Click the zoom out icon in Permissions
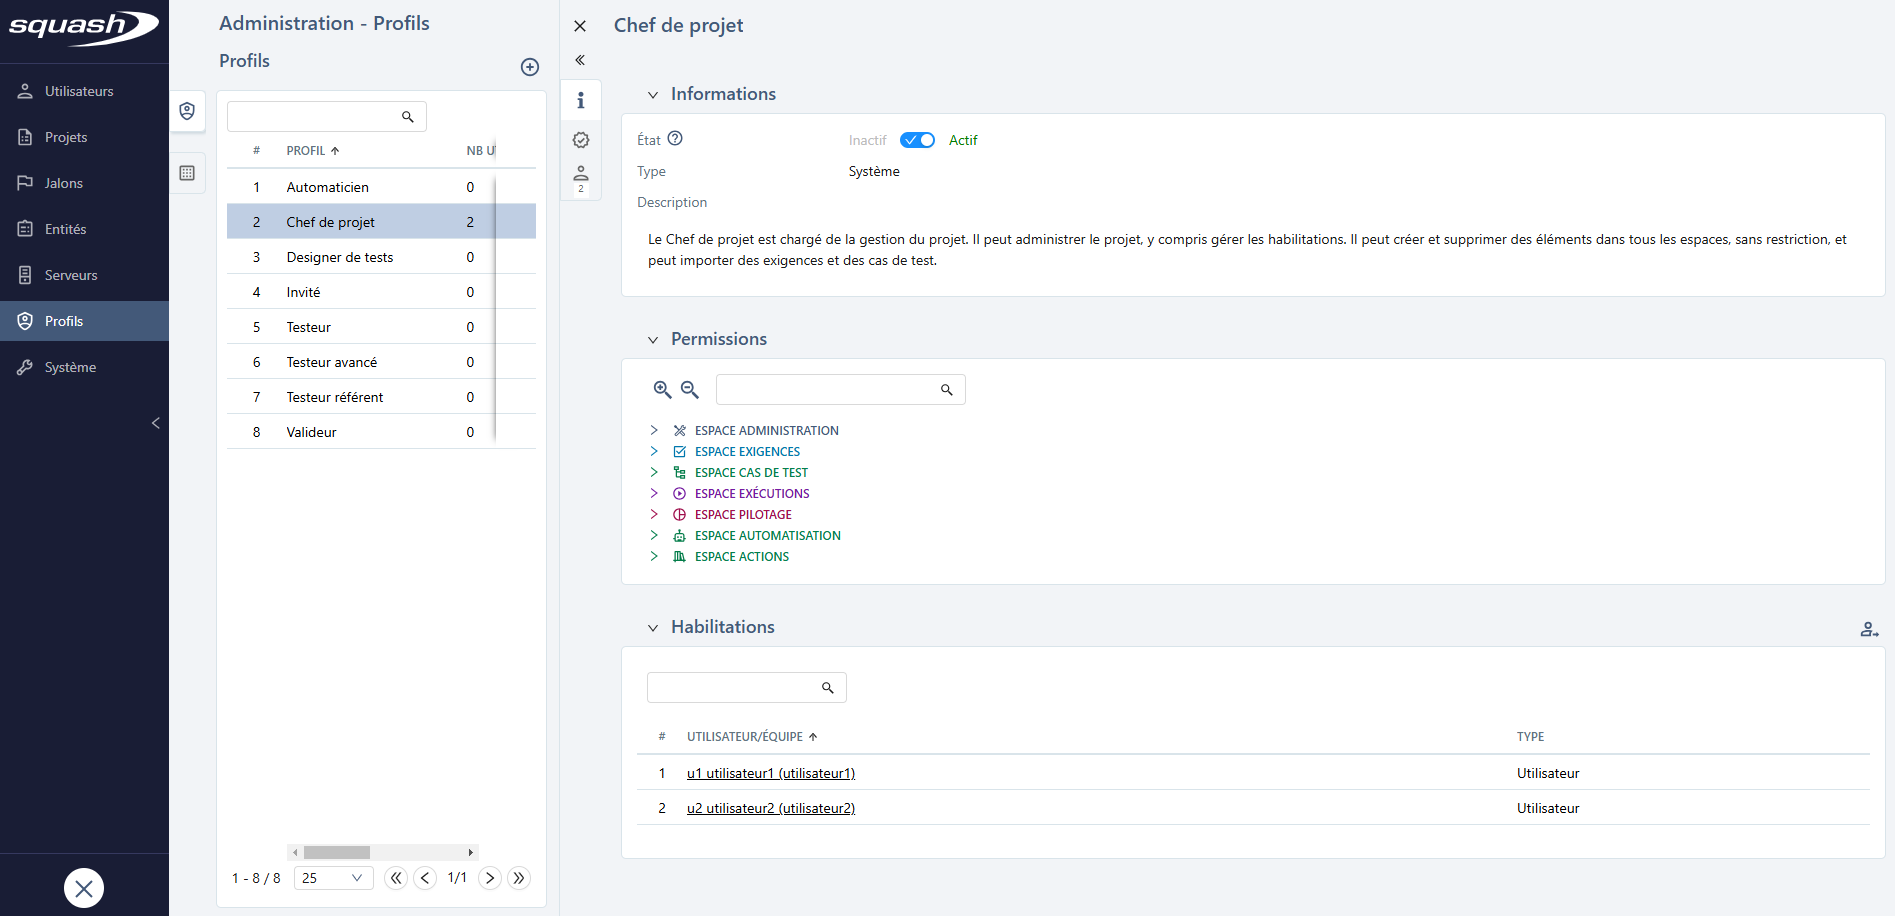Viewport: 1895px width, 916px height. click(x=690, y=390)
